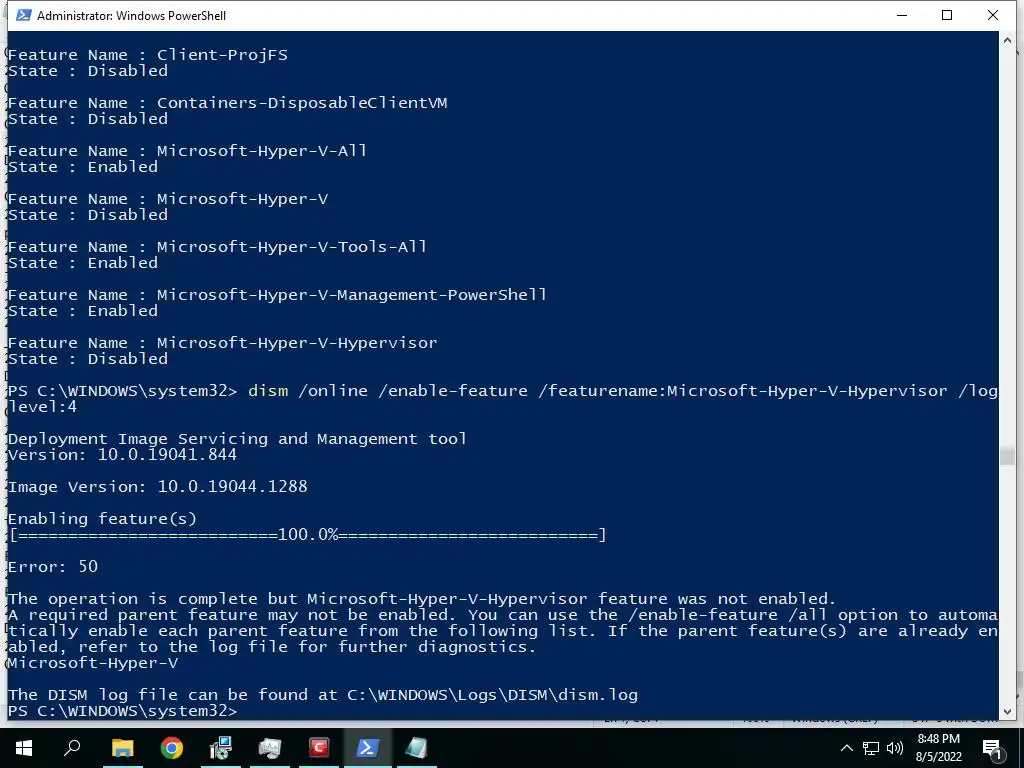Click 'Microsoft-Hyper-V-All' feature name
Screen dimensions: 1024x768
click(x=262, y=151)
